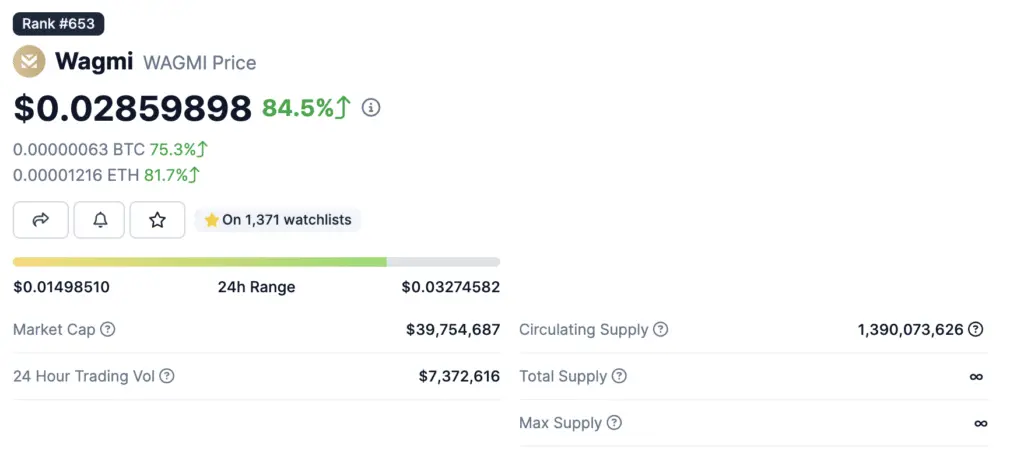Click the 24h high value $0.03274582

coord(451,287)
